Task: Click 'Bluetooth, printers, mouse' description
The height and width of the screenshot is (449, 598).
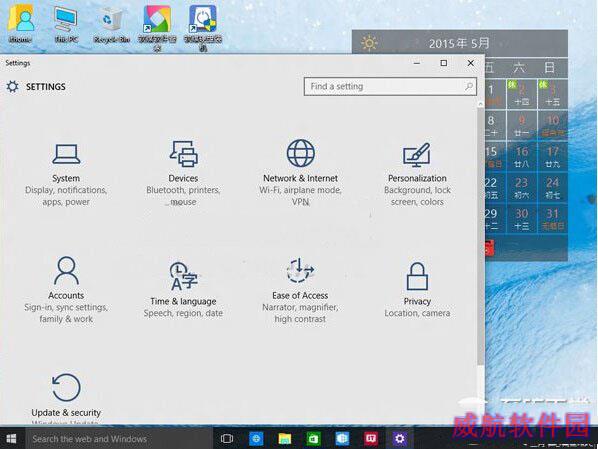Action: [x=183, y=196]
